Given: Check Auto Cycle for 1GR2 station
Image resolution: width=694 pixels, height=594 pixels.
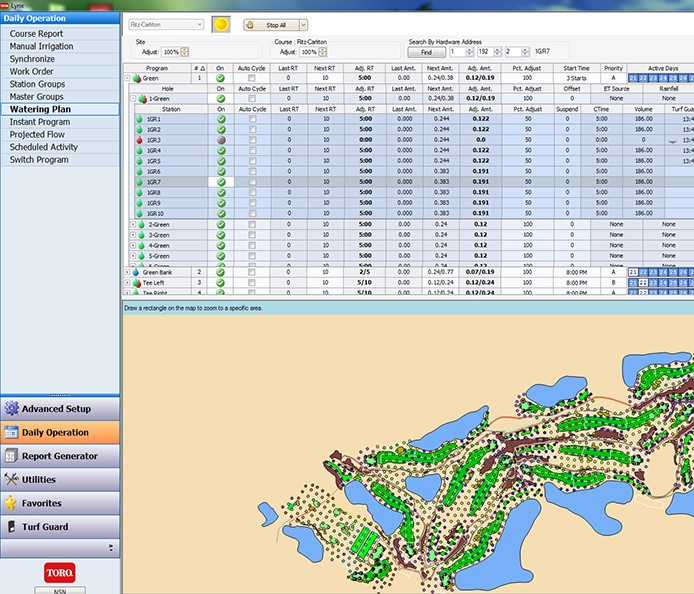Looking at the screenshot, I should coord(252,129).
